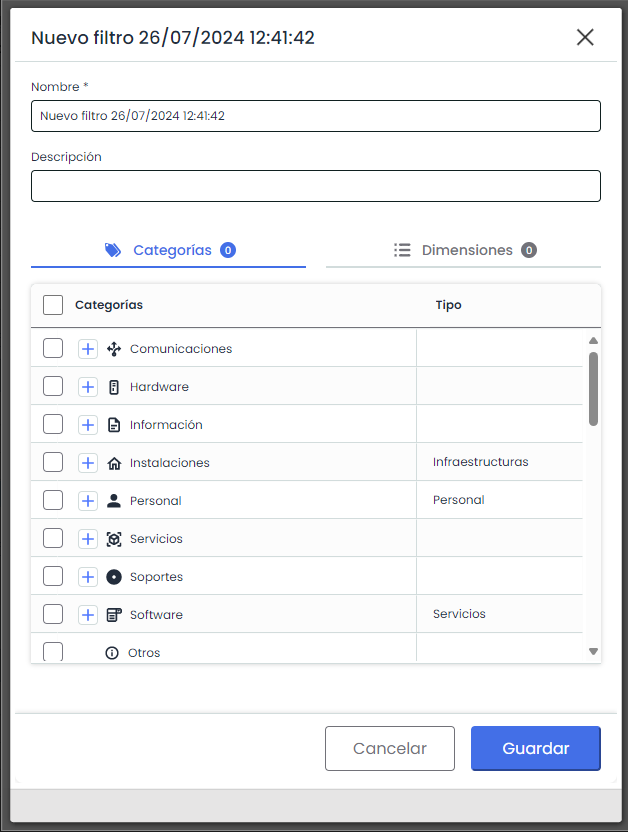The width and height of the screenshot is (628, 832).
Task: Expand the Hardware category tree
Action: [x=88, y=387]
